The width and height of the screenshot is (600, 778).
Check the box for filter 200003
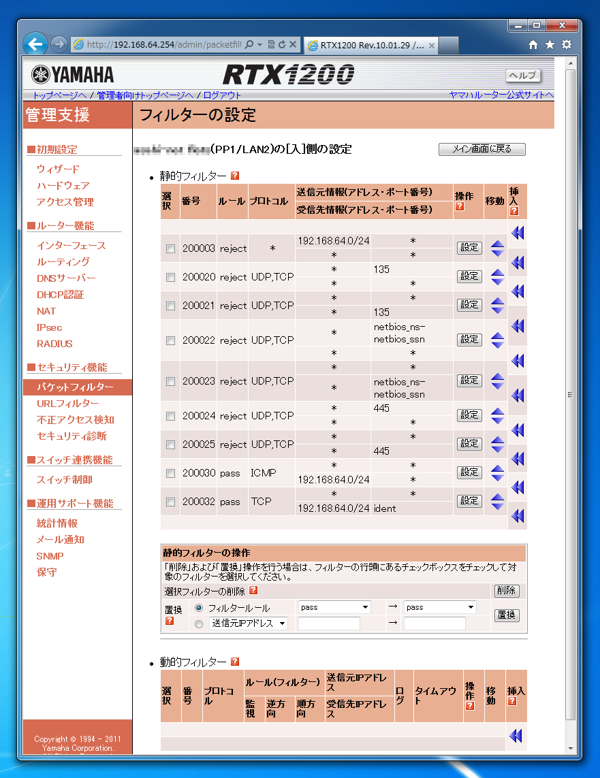171,249
